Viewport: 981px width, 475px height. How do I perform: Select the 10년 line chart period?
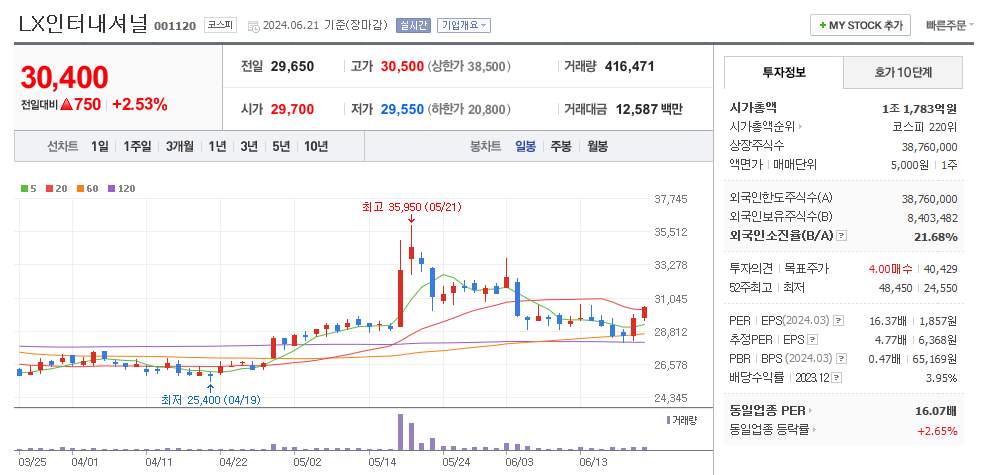click(316, 147)
